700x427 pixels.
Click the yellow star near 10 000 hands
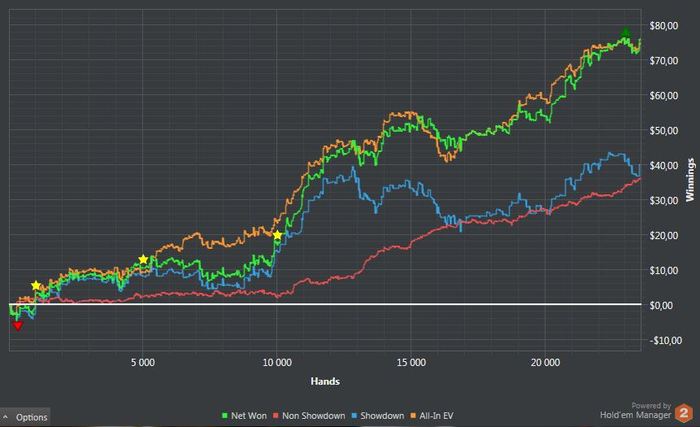click(277, 235)
